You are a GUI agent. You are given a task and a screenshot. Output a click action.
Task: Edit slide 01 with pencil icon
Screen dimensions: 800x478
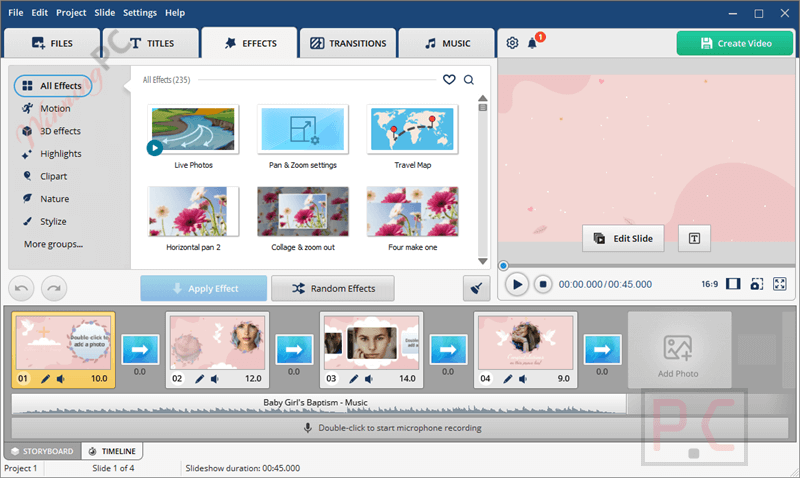click(x=45, y=379)
